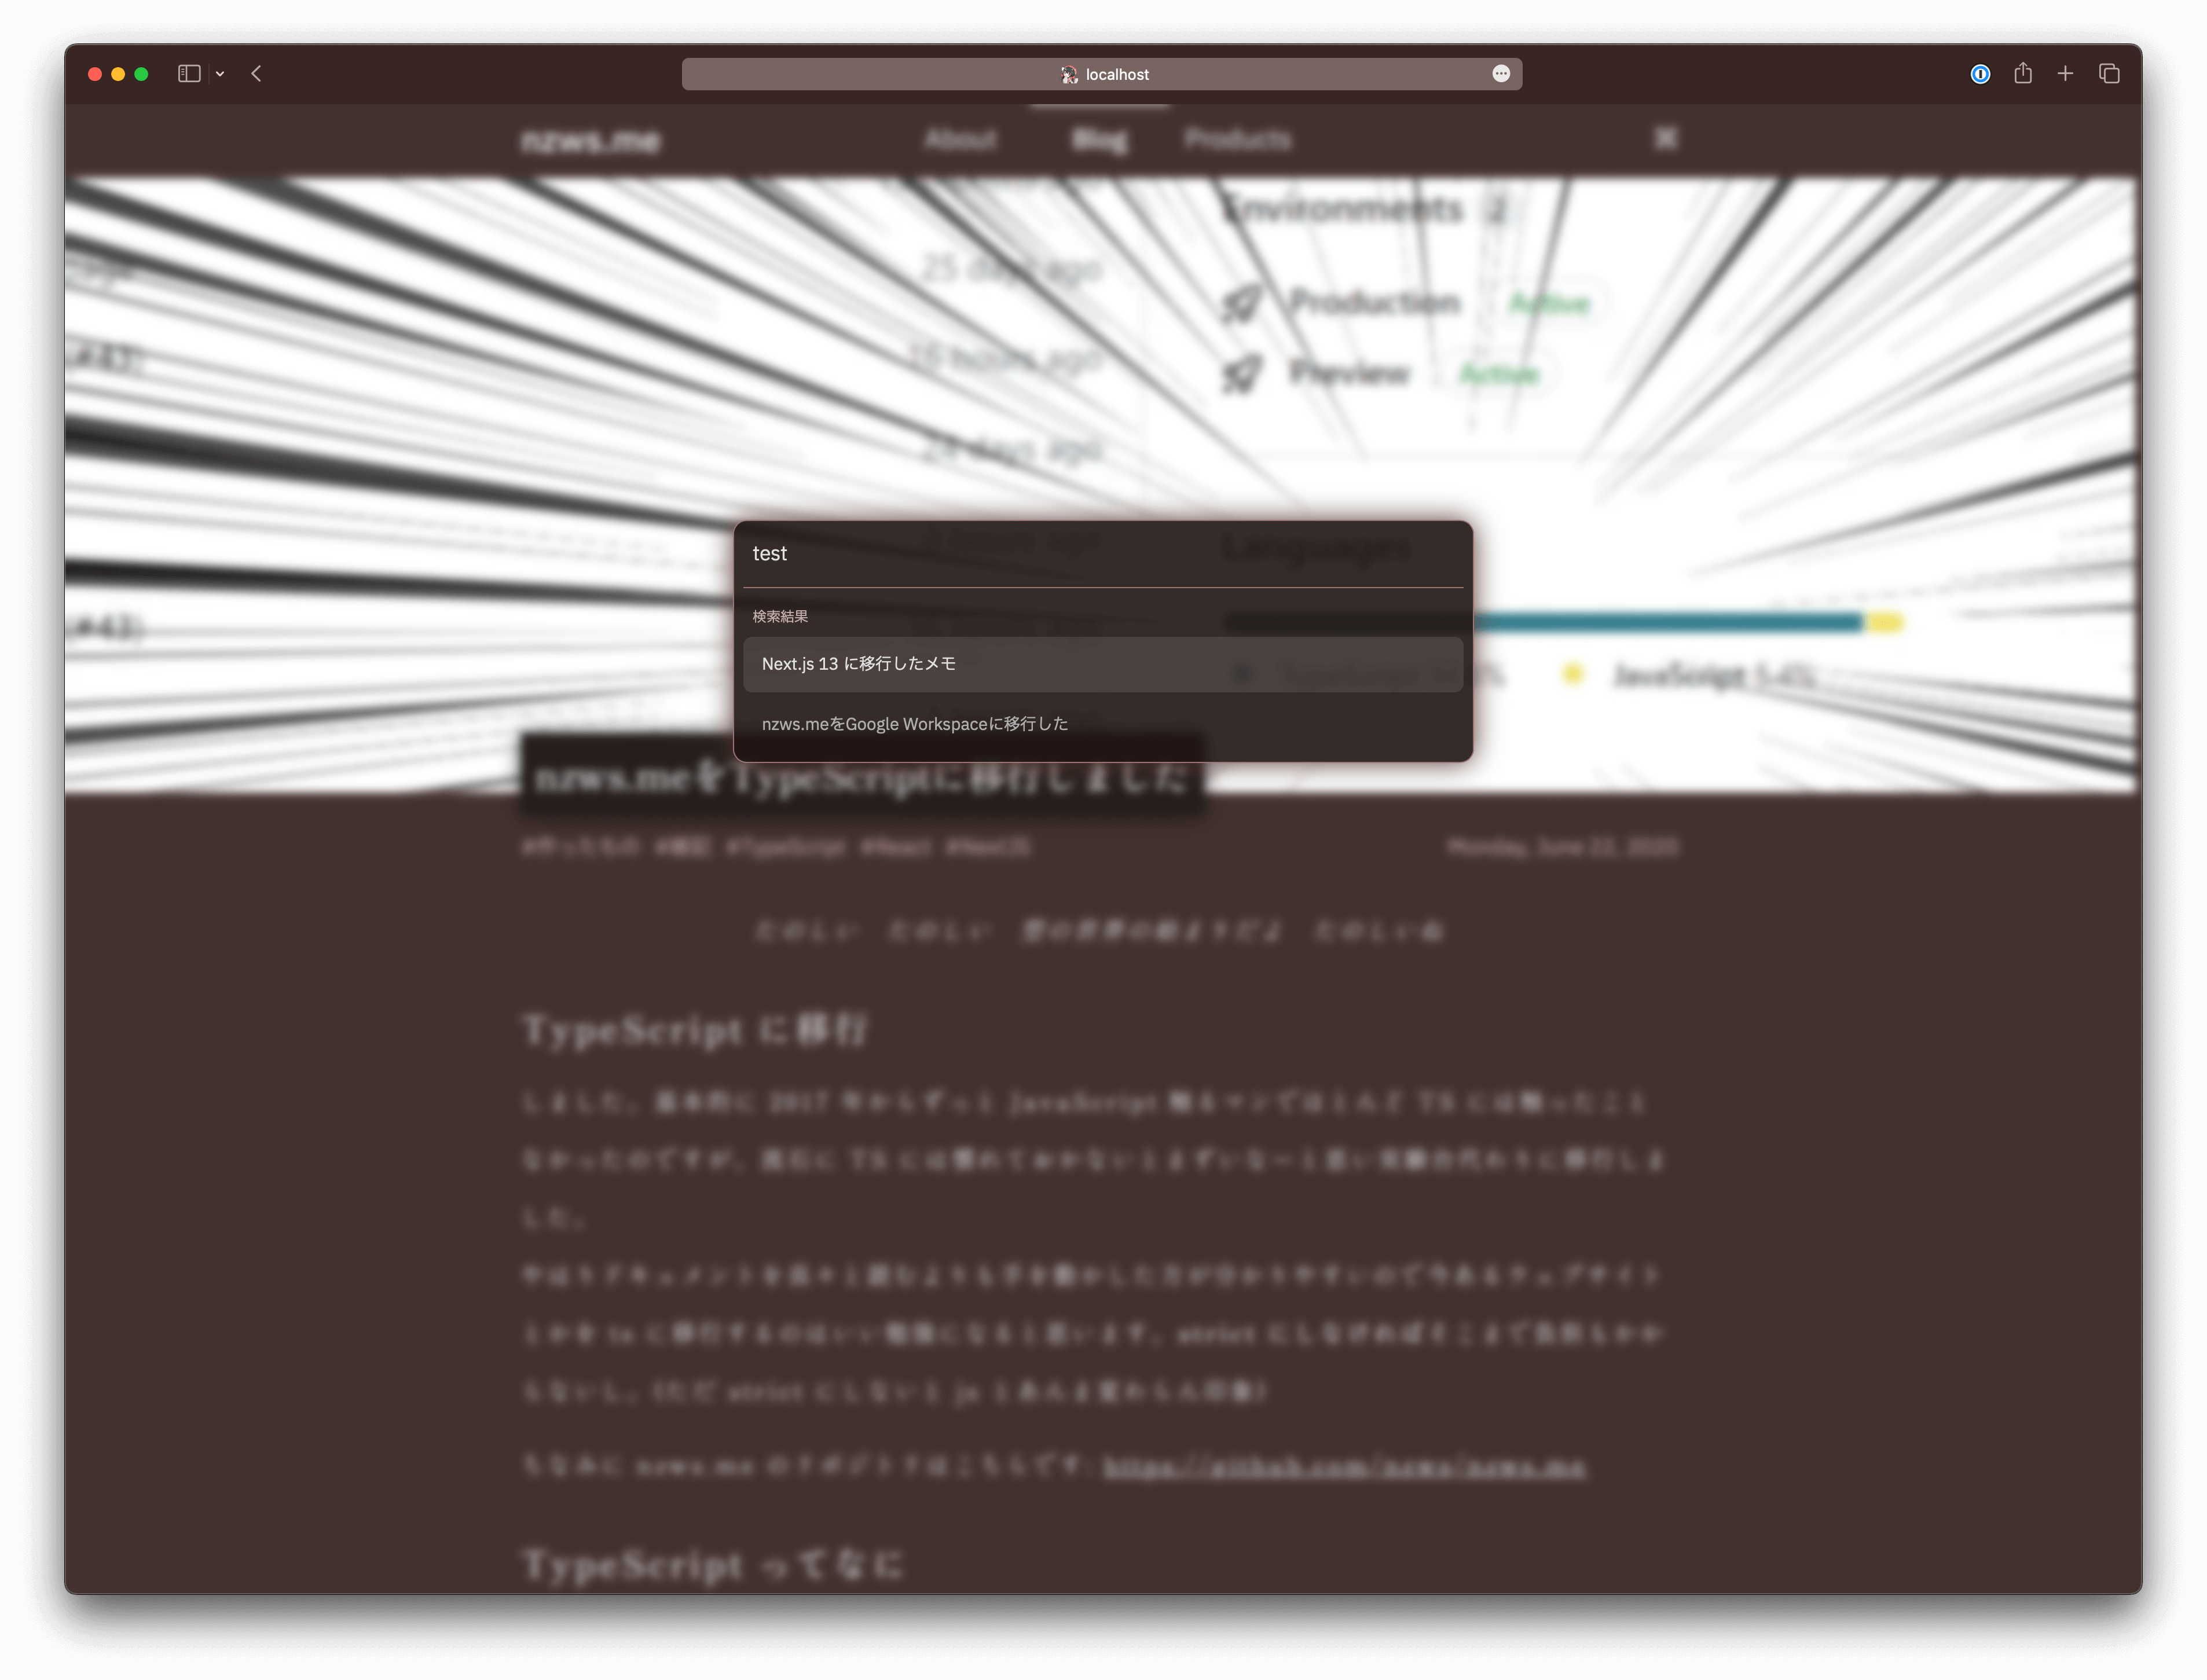
Task: Select result "Next.js 13 に移行したメモ"
Action: point(1102,664)
